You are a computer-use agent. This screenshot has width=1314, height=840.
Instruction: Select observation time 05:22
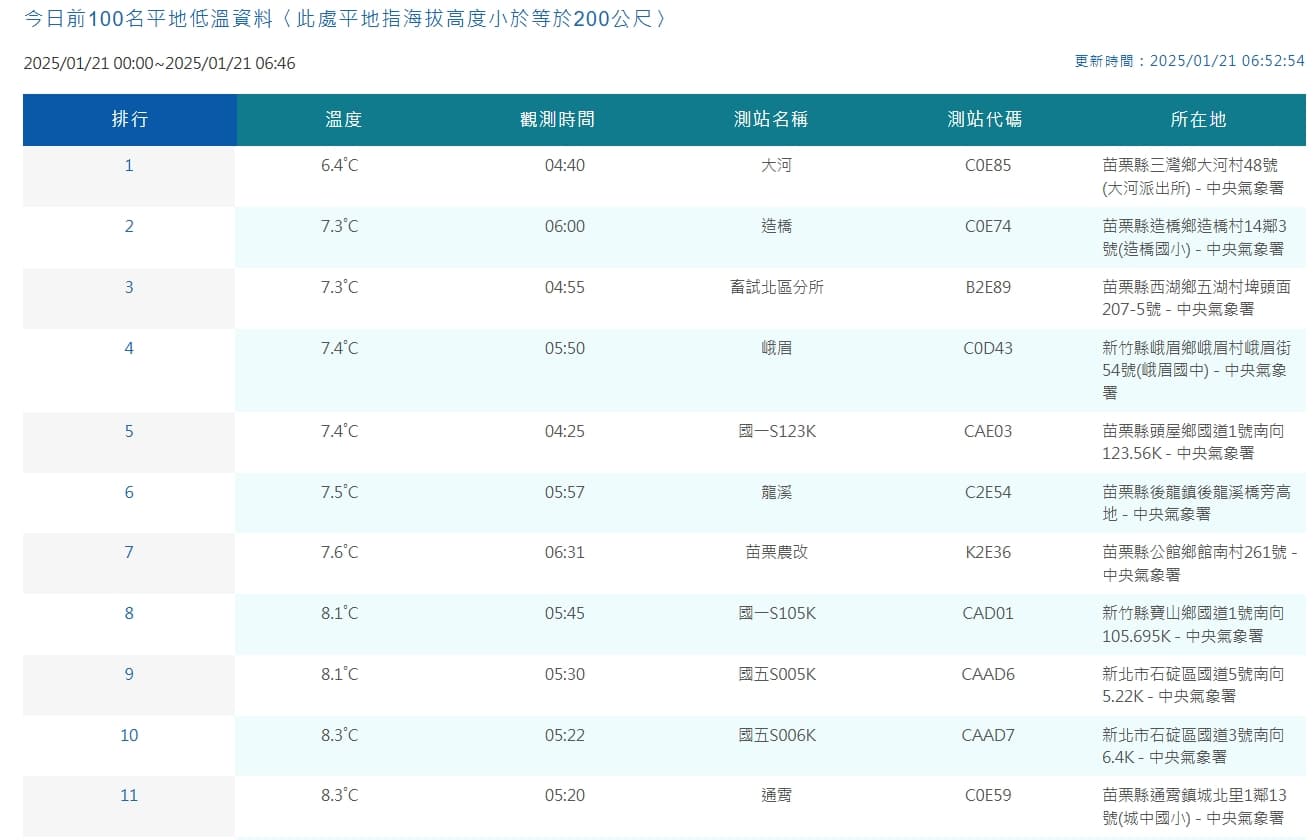(565, 735)
